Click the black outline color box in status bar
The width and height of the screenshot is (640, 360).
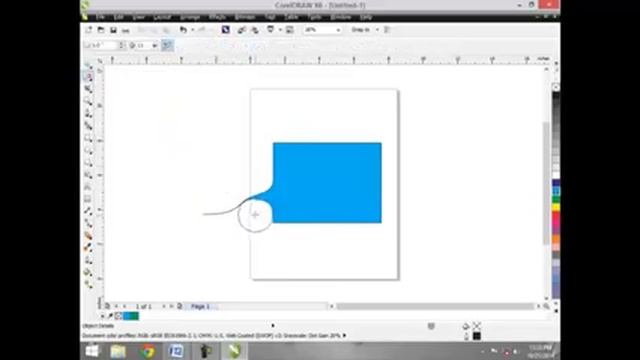(476, 336)
